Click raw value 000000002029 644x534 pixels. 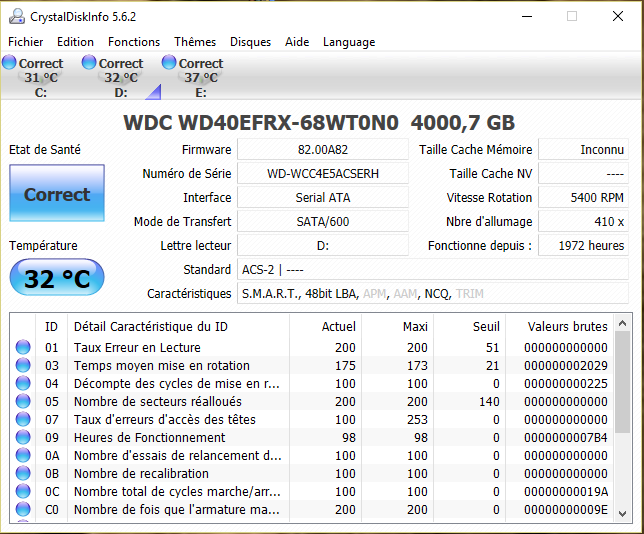(566, 366)
